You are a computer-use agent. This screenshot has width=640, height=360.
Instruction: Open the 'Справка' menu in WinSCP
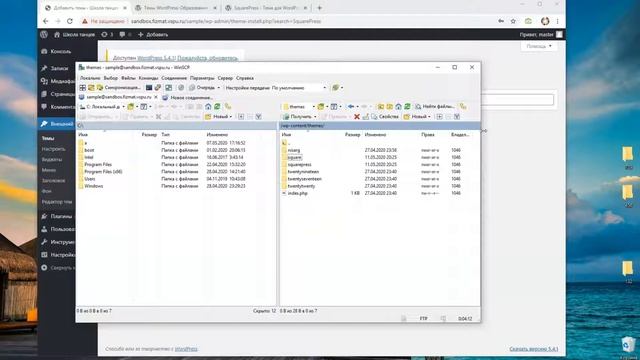point(245,78)
